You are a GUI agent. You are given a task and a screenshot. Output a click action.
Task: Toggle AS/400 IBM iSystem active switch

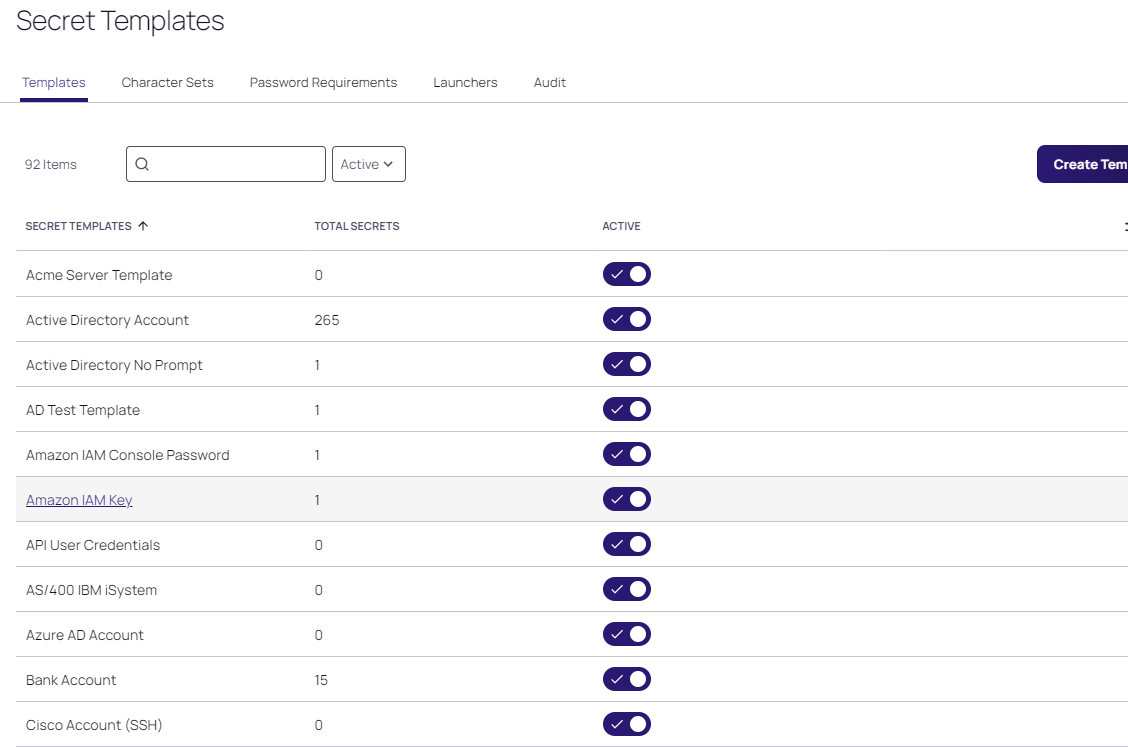coord(626,590)
